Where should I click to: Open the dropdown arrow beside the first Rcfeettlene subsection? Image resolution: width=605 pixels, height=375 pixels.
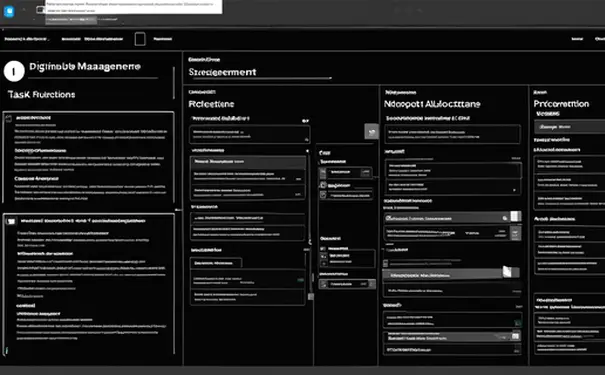coord(305,121)
